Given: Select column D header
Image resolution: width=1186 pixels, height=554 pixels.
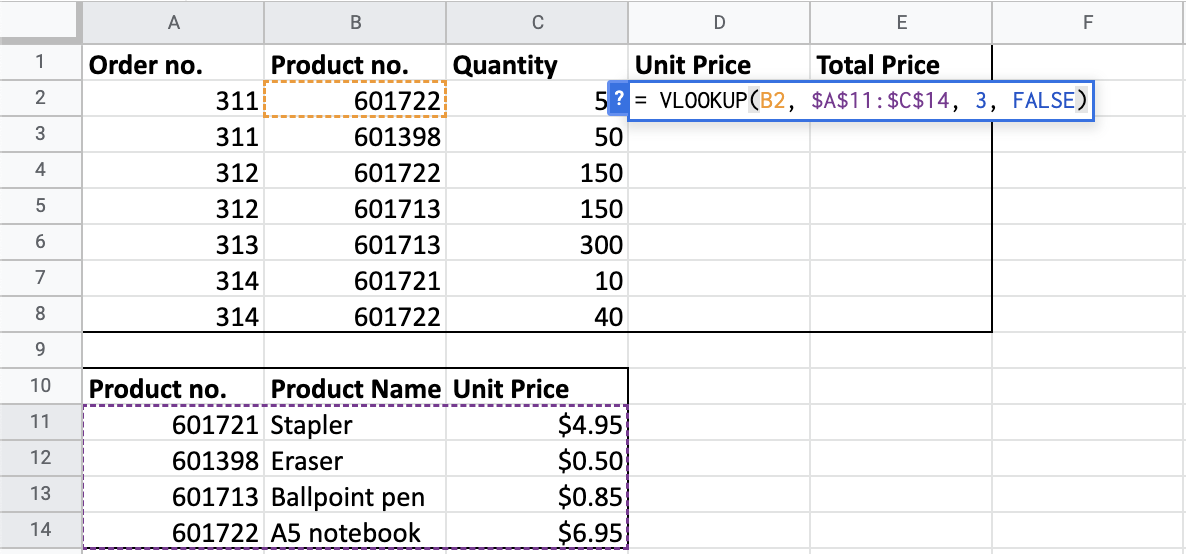Looking at the screenshot, I should tap(719, 23).
